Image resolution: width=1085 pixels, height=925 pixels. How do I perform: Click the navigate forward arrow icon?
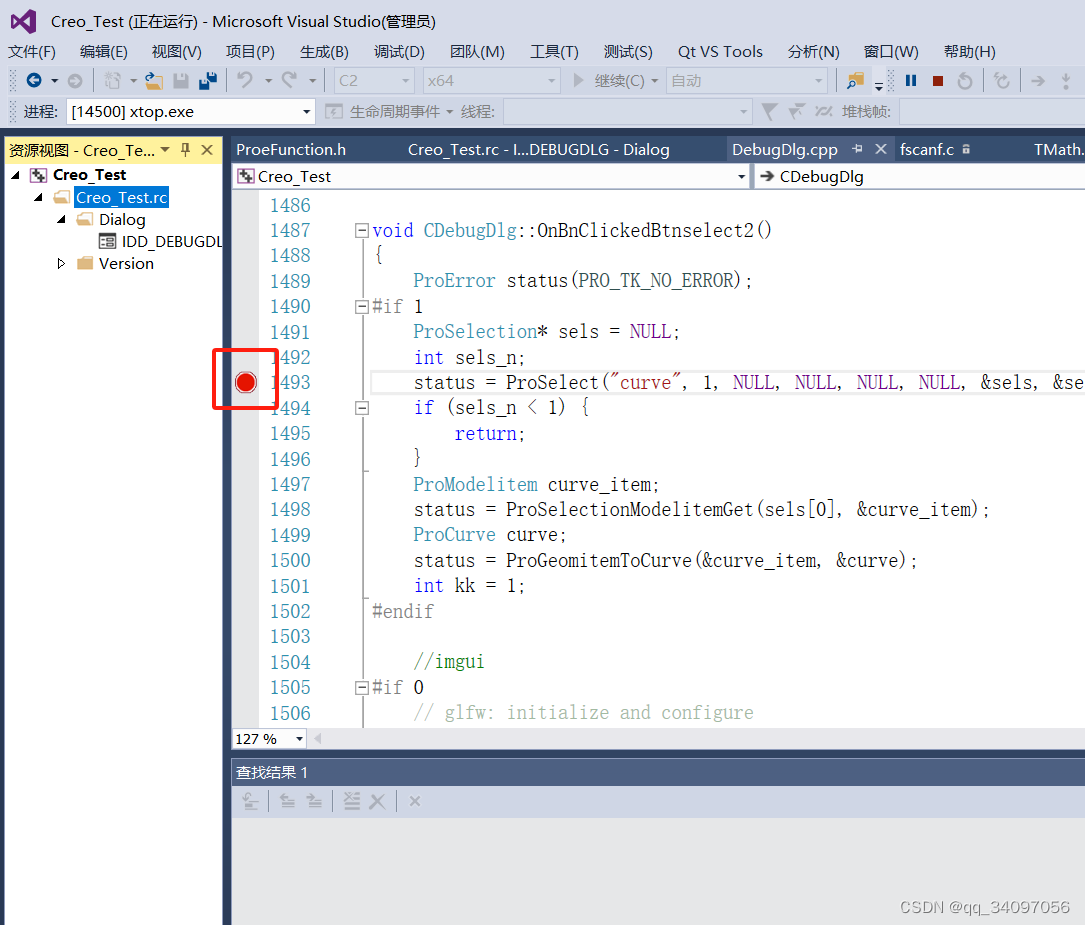[x=75, y=81]
